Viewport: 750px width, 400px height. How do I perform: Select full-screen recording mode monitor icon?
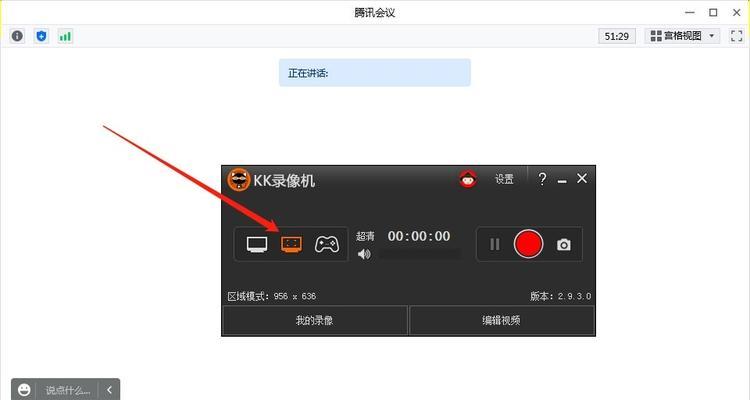pyautogui.click(x=257, y=244)
